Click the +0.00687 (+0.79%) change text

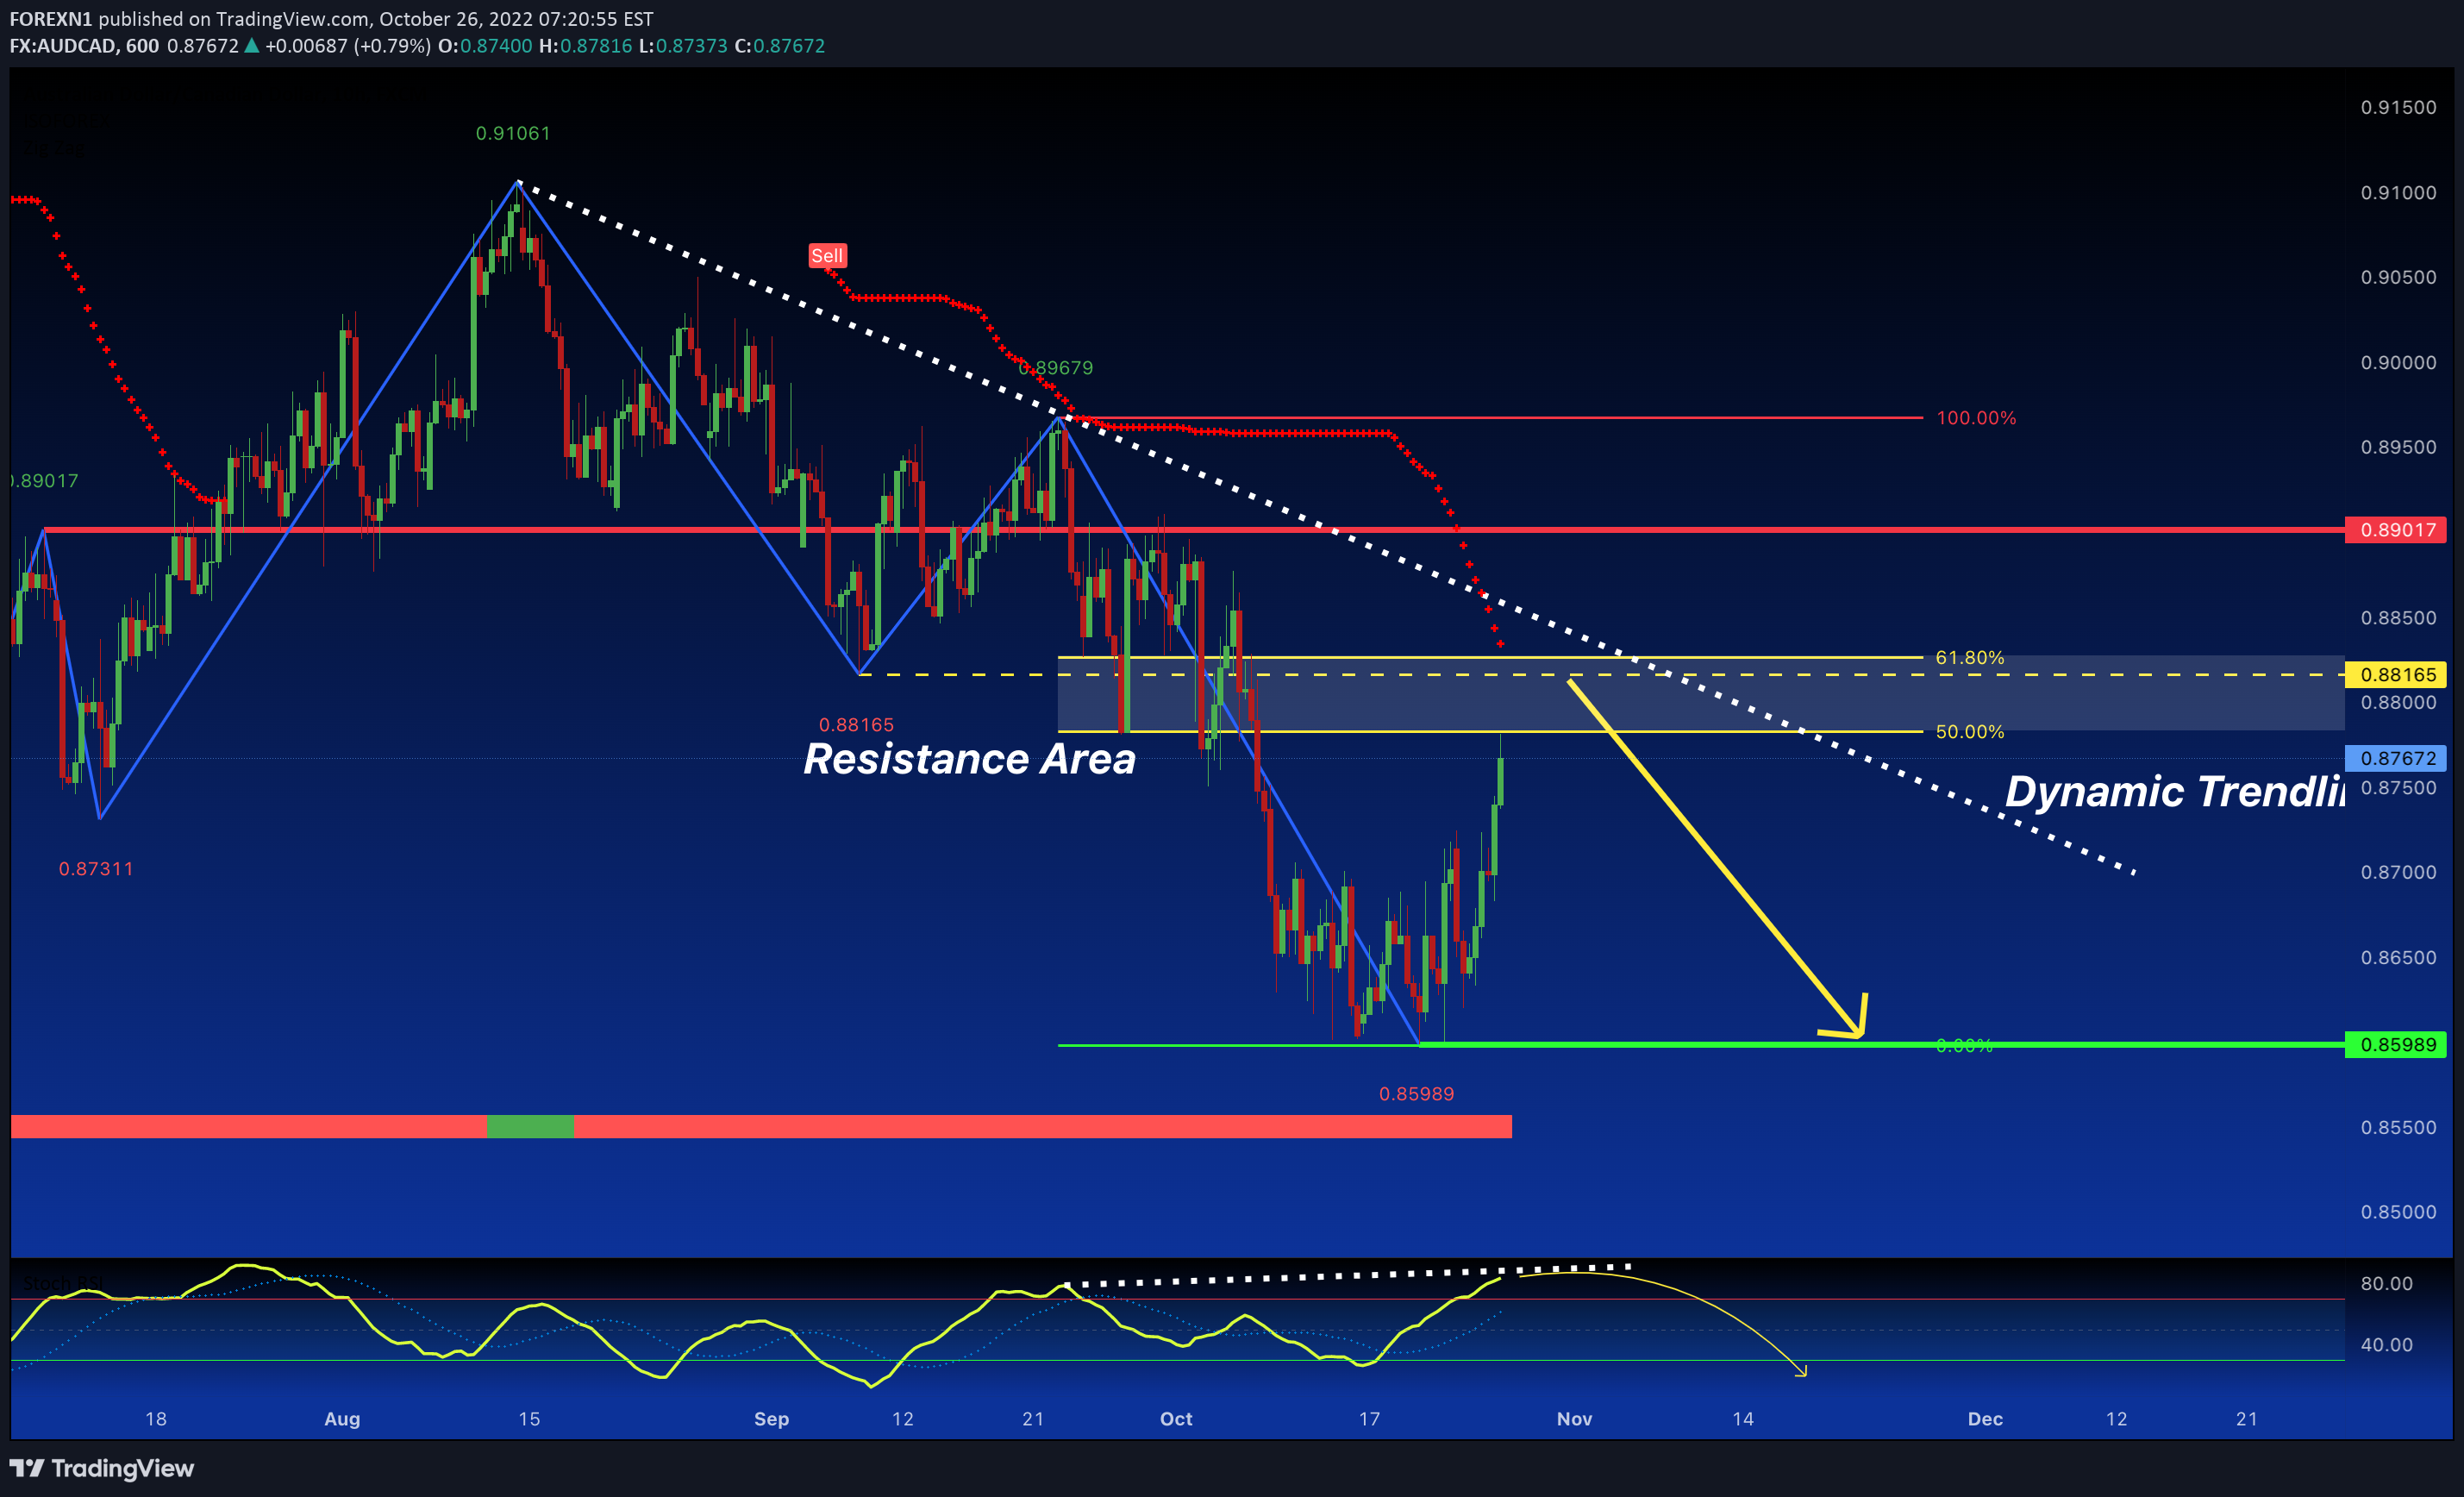click(x=348, y=46)
